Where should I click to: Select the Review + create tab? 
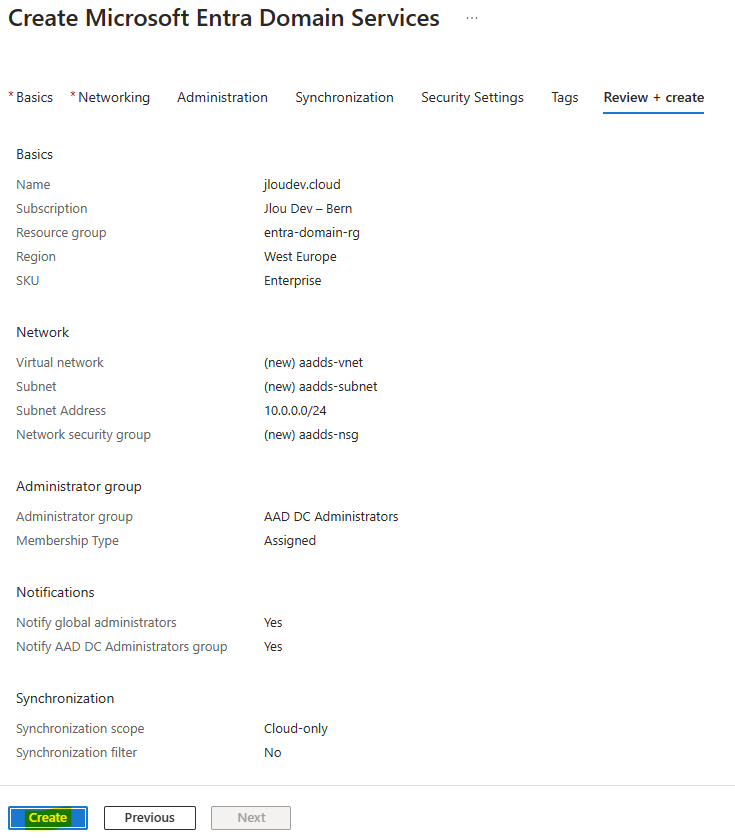point(653,97)
